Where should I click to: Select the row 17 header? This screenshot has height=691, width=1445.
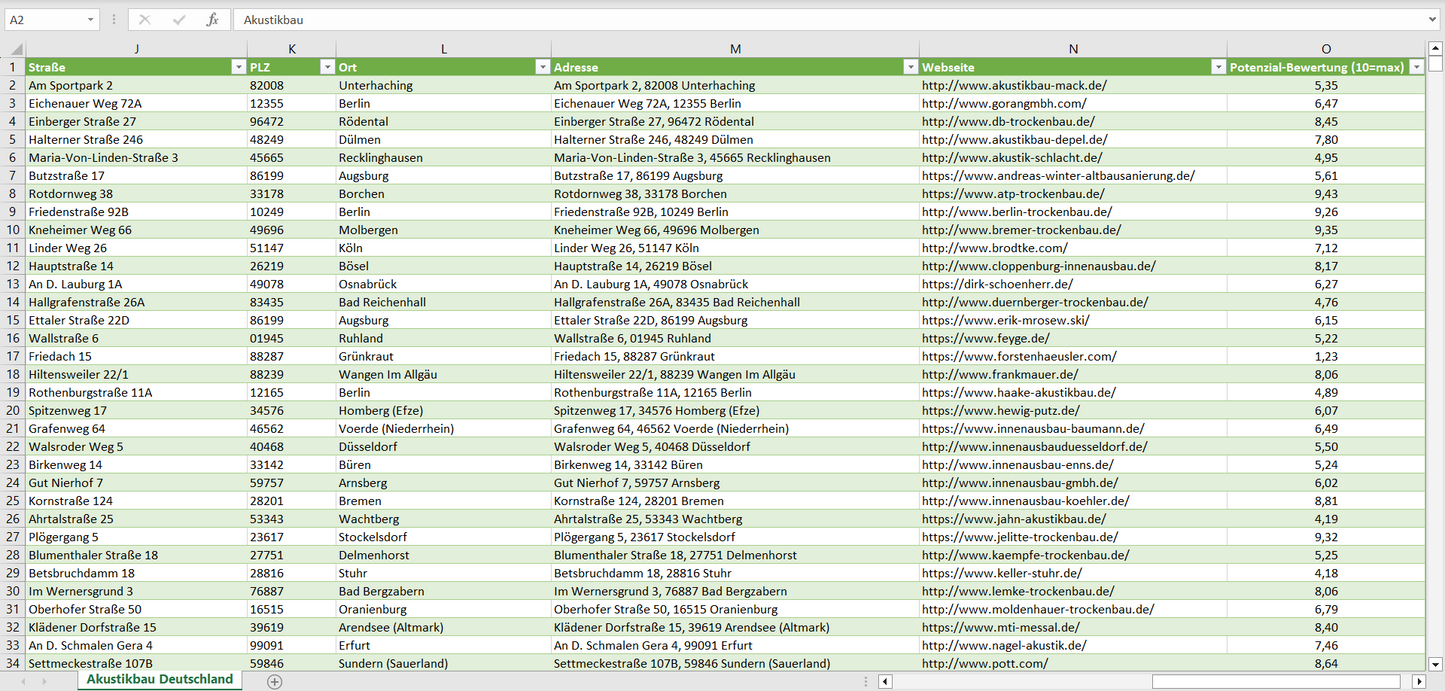coord(13,356)
